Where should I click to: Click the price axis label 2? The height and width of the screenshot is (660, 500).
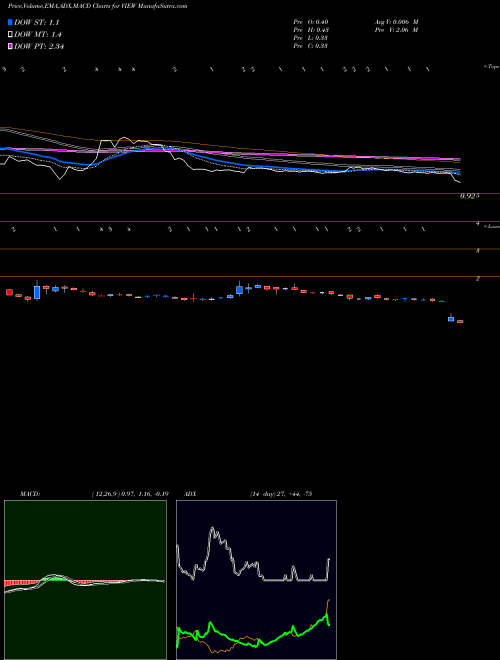(478, 279)
